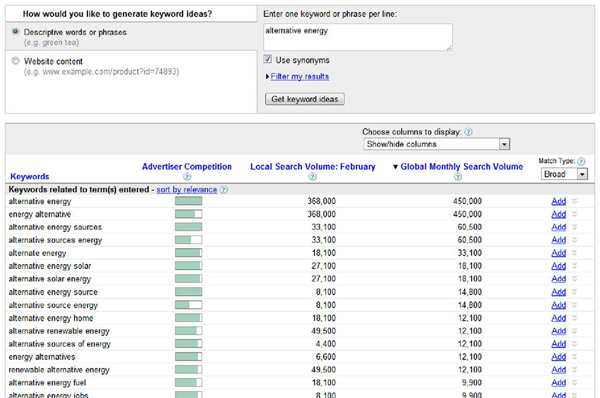Add the 'alternate energy' keyword
The image size is (600, 398).
[x=559, y=253]
